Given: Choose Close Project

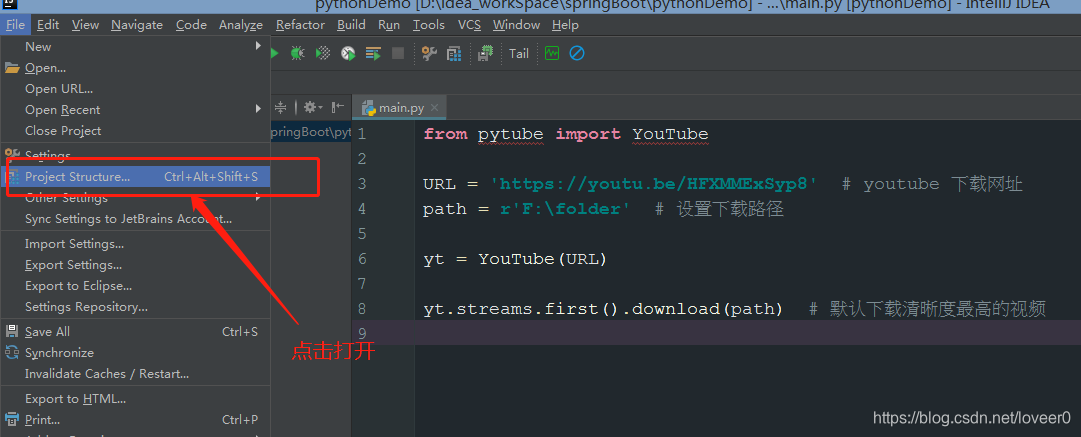Looking at the screenshot, I should tap(135, 131).
